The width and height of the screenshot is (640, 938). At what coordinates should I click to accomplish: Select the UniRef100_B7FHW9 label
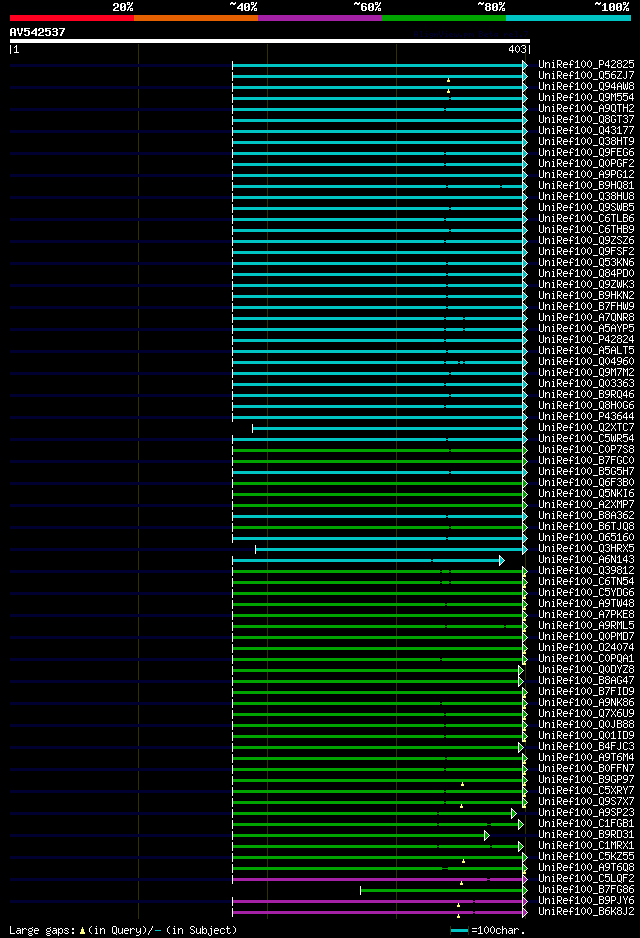coord(586,307)
